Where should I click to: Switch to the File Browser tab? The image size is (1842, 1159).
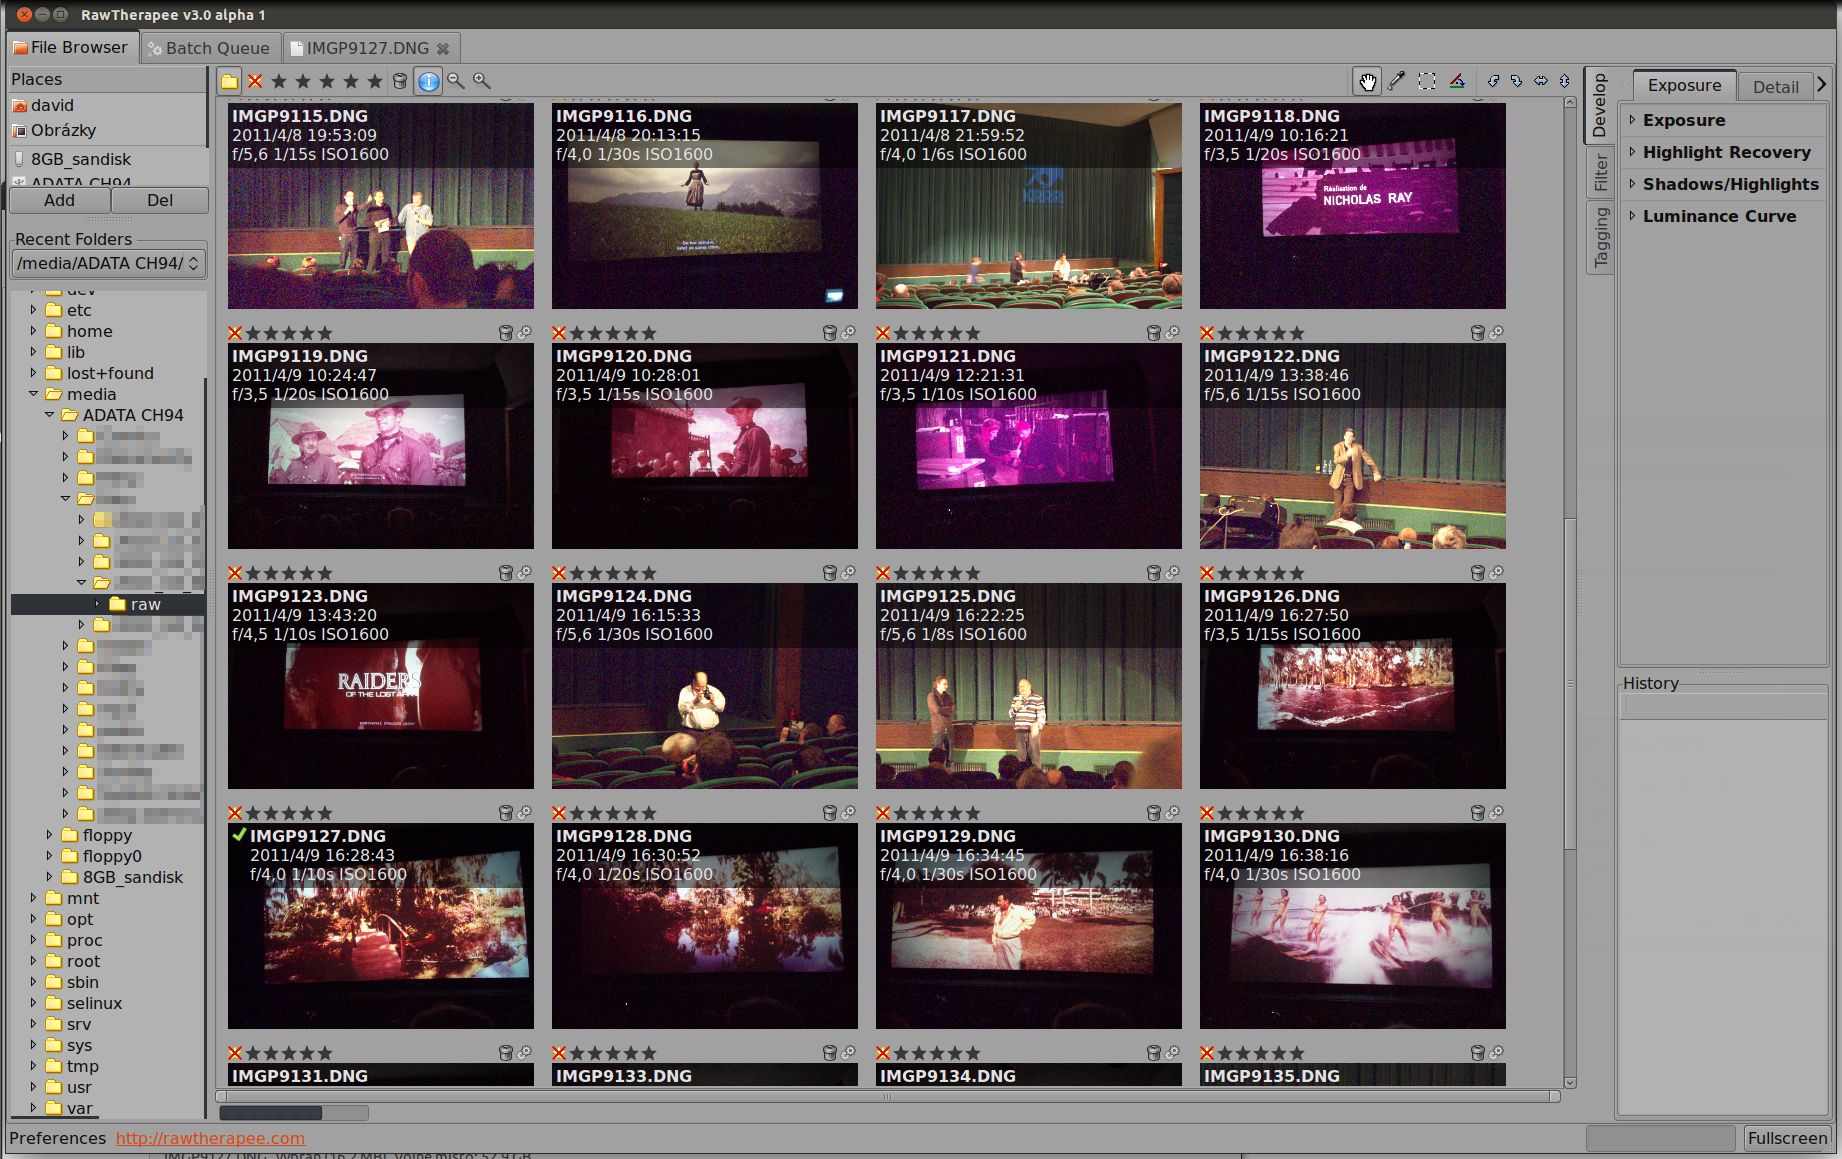[70, 47]
